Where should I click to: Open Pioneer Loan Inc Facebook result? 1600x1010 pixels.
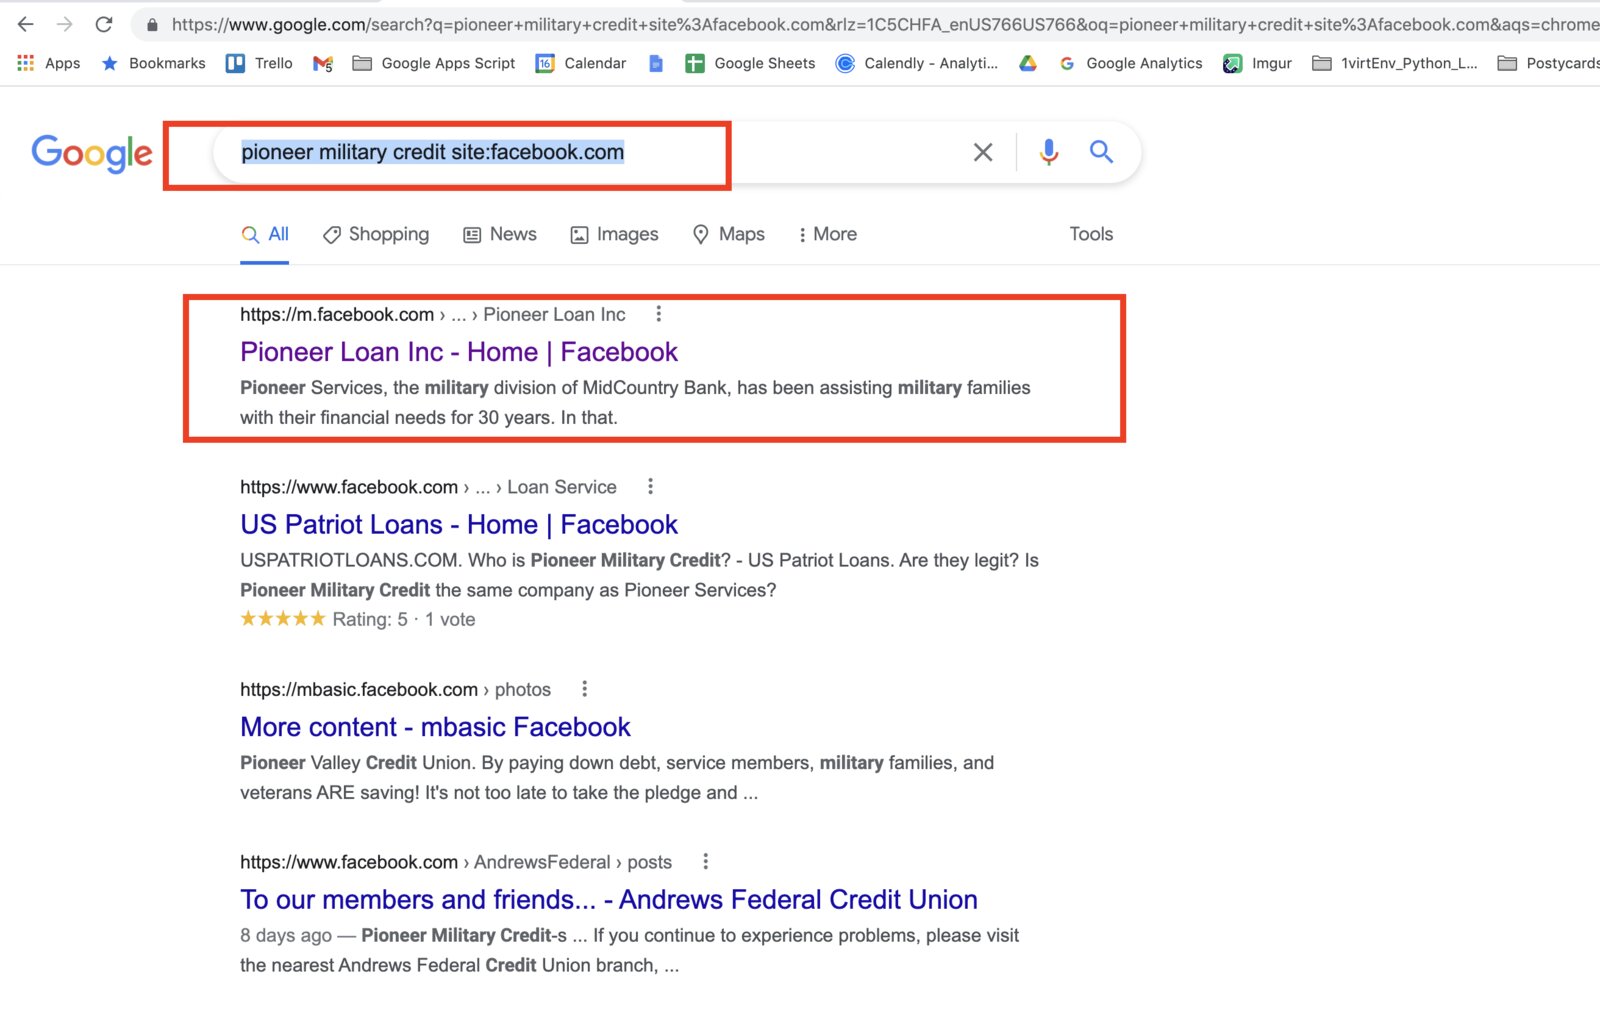coord(459,352)
